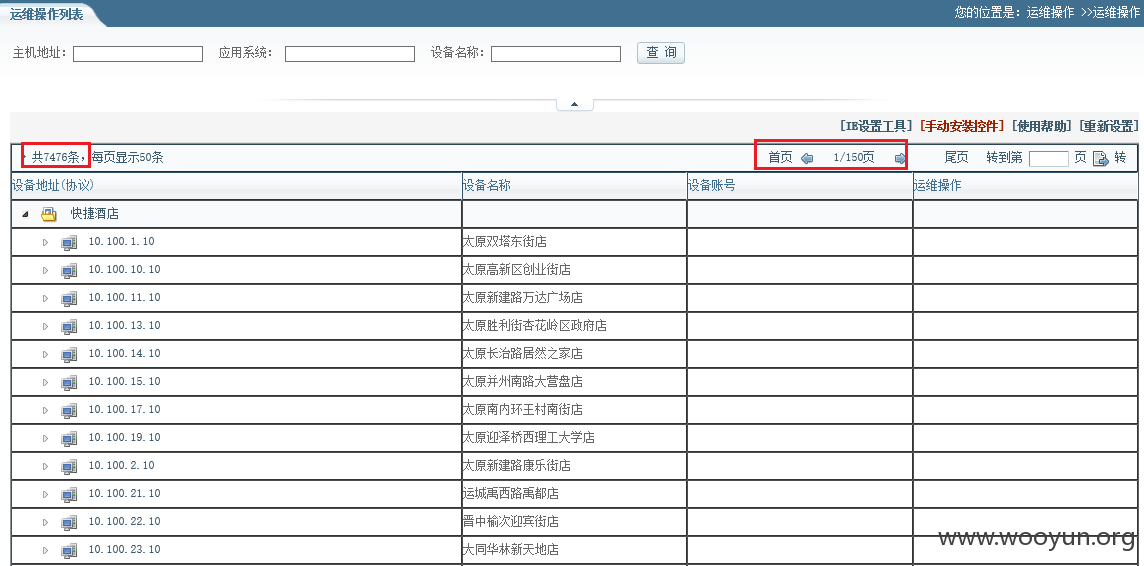
Task: Click the computer icon for 10.100.13.10
Action: coord(69,326)
